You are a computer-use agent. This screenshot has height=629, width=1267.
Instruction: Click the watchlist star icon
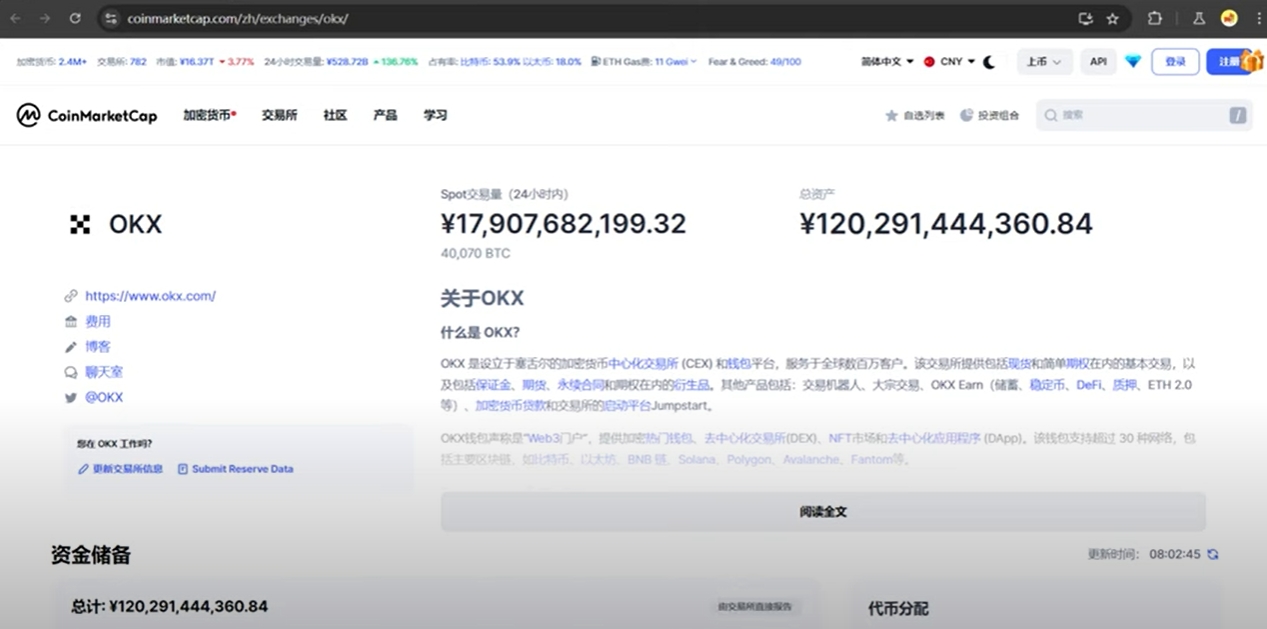click(891, 116)
